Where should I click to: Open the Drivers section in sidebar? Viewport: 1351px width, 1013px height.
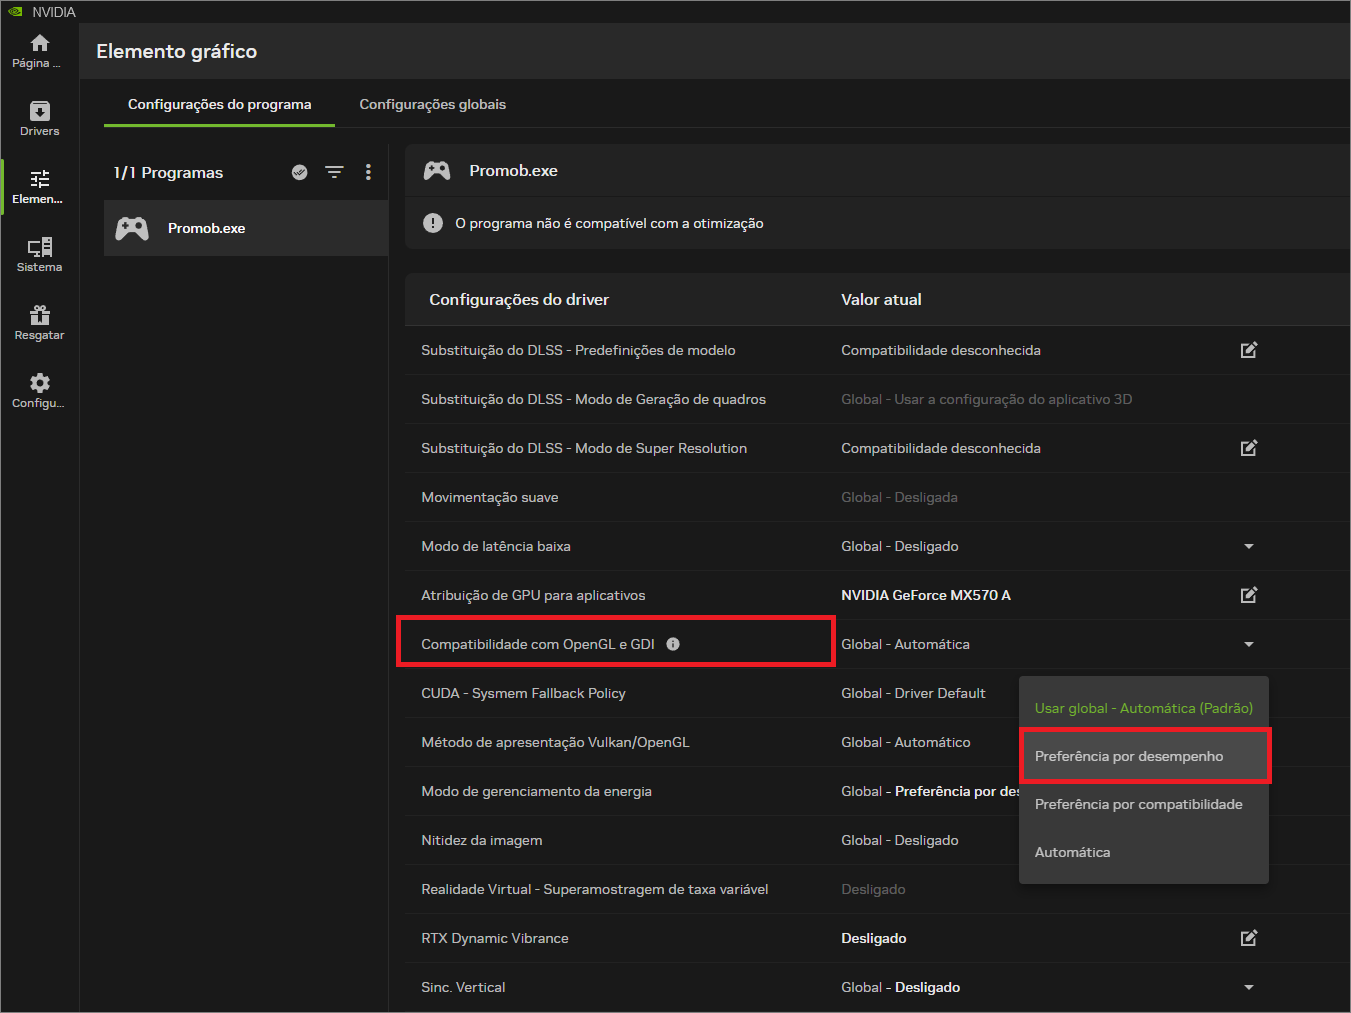pyautogui.click(x=39, y=119)
